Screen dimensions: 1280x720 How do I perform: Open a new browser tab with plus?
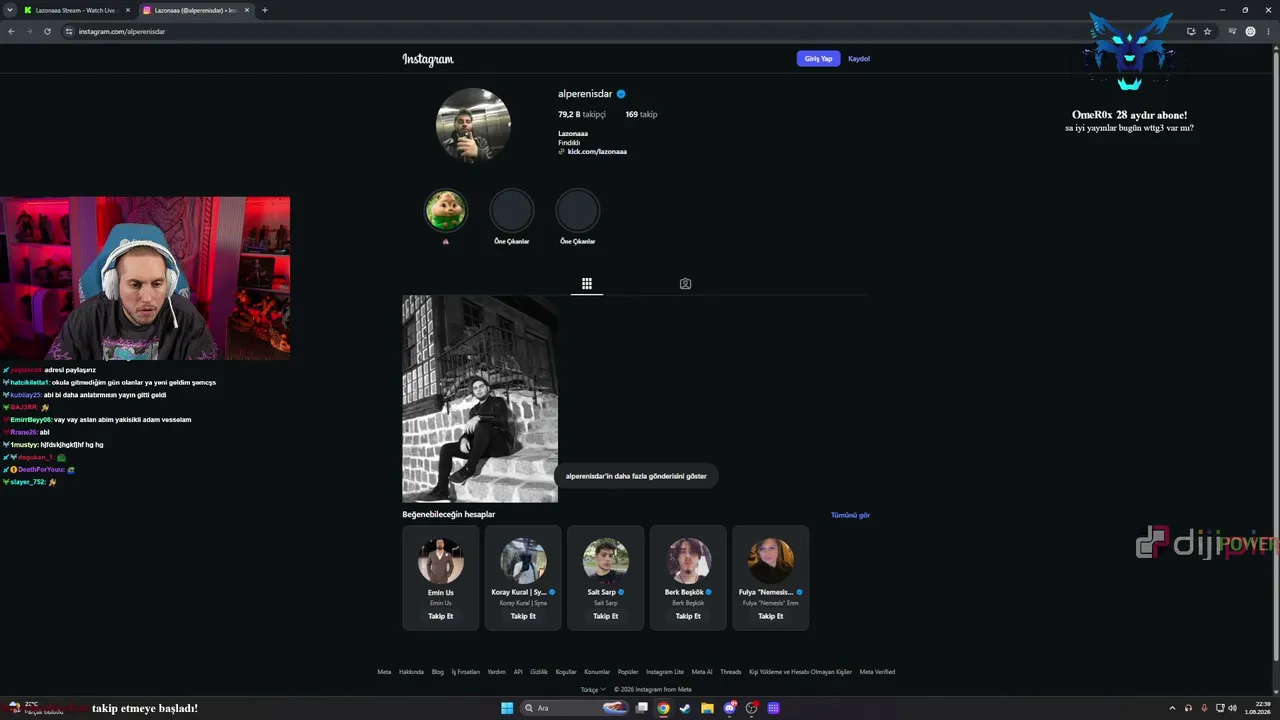[264, 10]
